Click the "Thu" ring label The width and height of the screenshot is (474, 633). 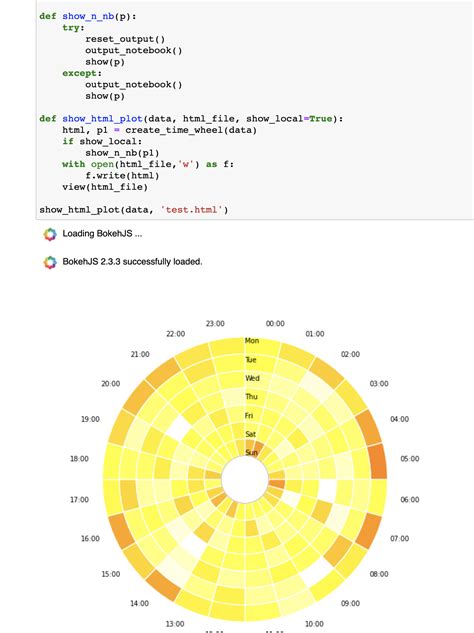click(251, 396)
